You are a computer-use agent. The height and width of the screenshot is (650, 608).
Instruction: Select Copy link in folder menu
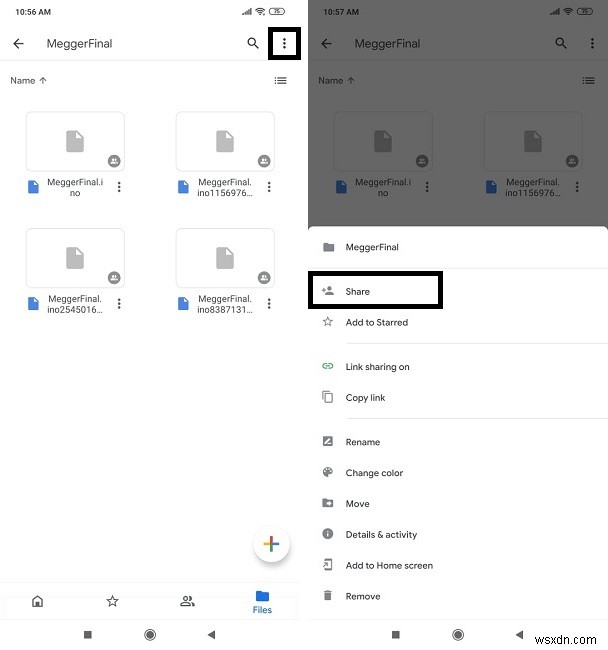[458, 398]
